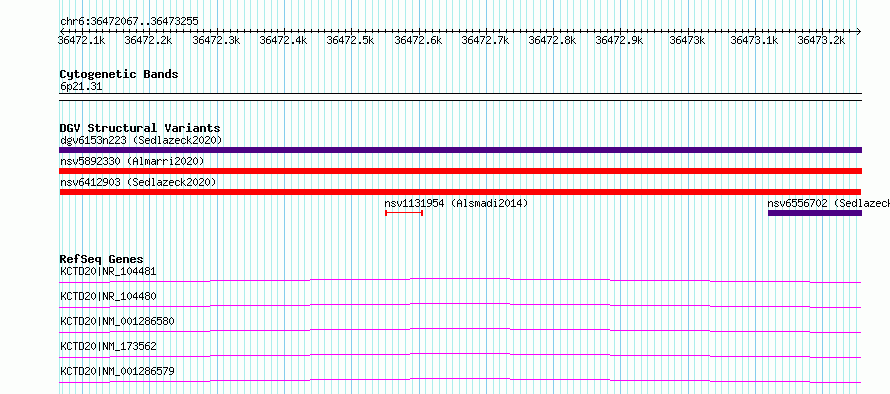This screenshot has height=394, width=890.
Task: Click ruler position 36472.4k
Action: 283,40
